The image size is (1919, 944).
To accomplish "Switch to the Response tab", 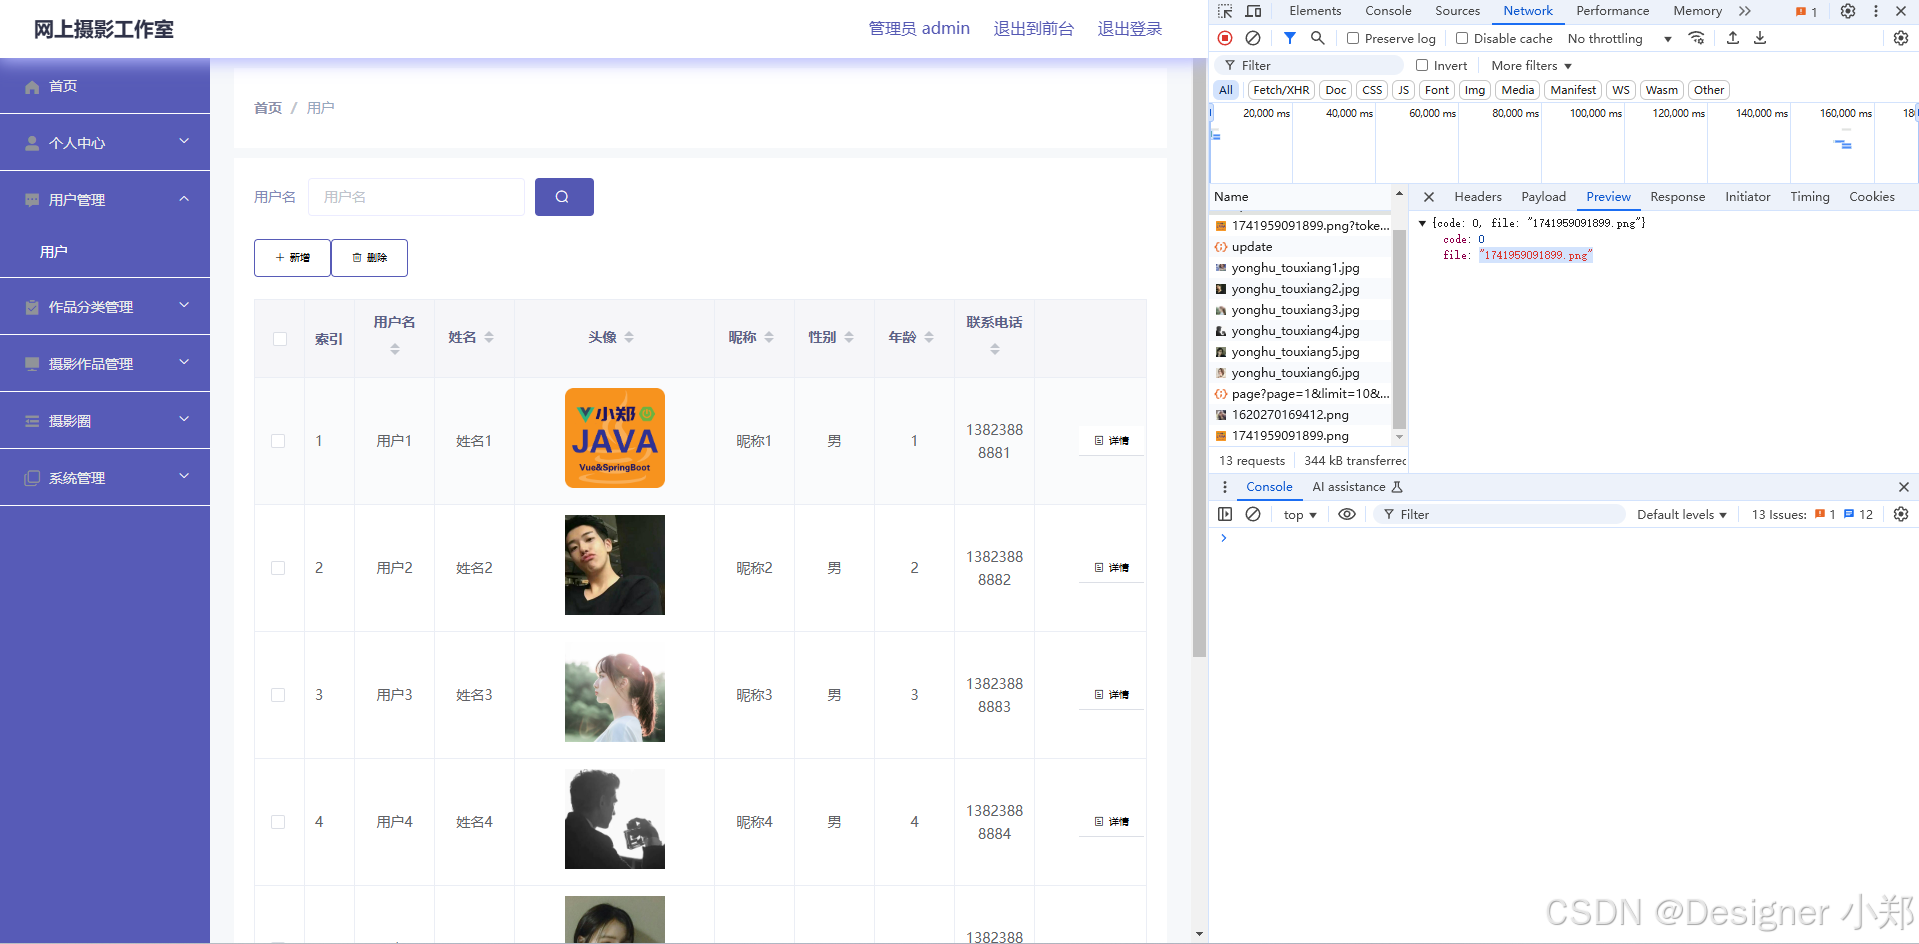I will coord(1677,197).
